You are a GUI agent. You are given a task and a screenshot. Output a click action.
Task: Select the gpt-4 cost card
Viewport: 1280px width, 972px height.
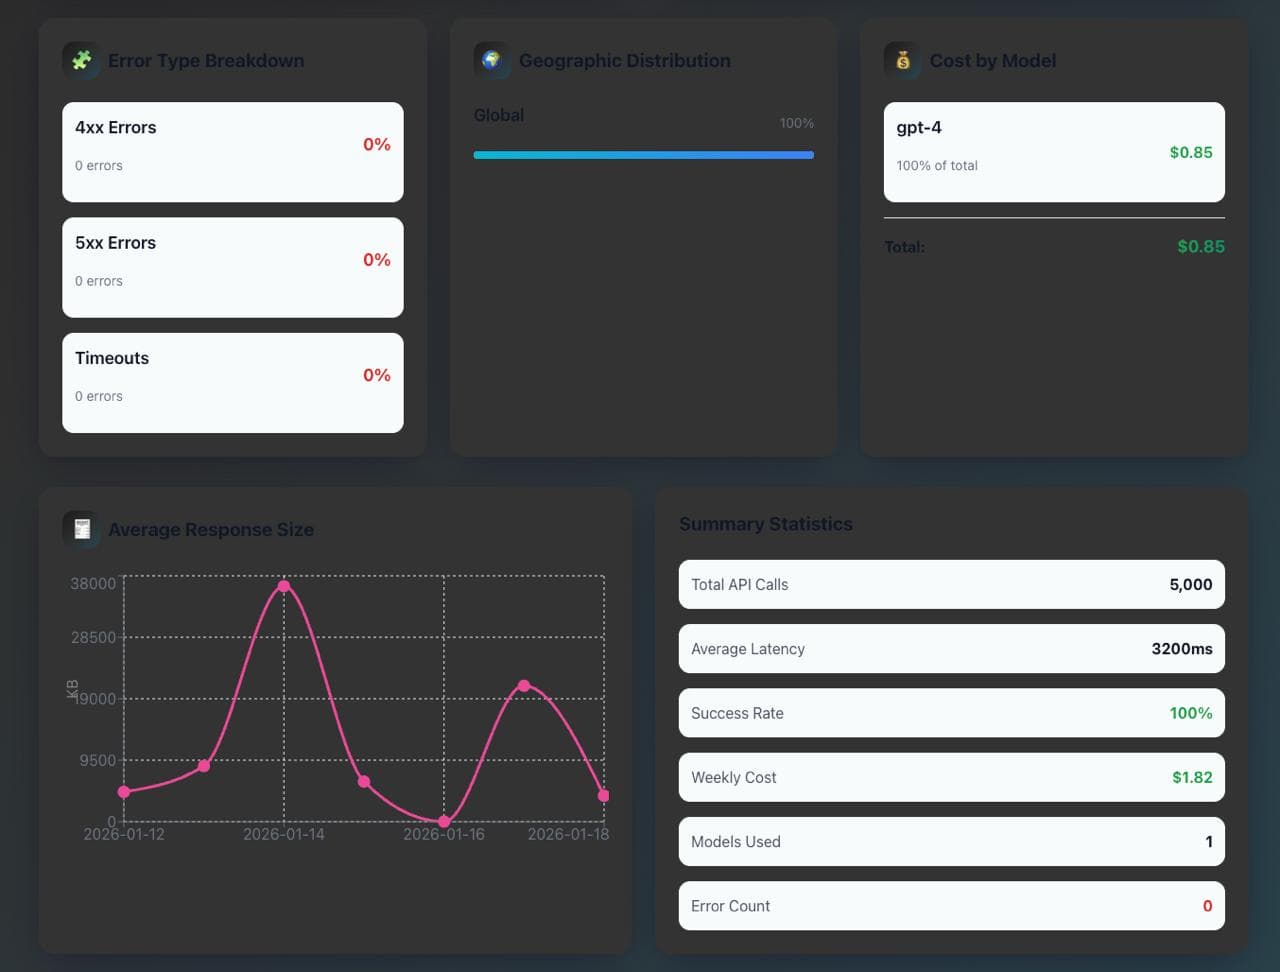click(1053, 152)
